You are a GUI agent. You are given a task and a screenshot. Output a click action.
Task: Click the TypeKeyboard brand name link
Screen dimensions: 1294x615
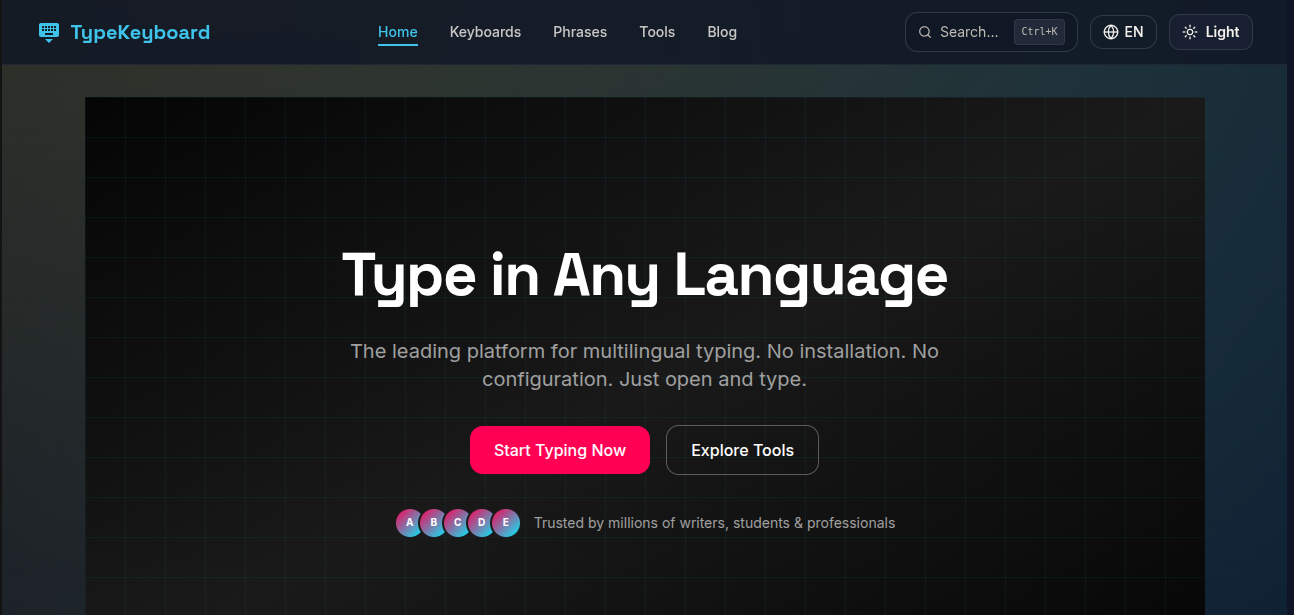click(x=140, y=32)
